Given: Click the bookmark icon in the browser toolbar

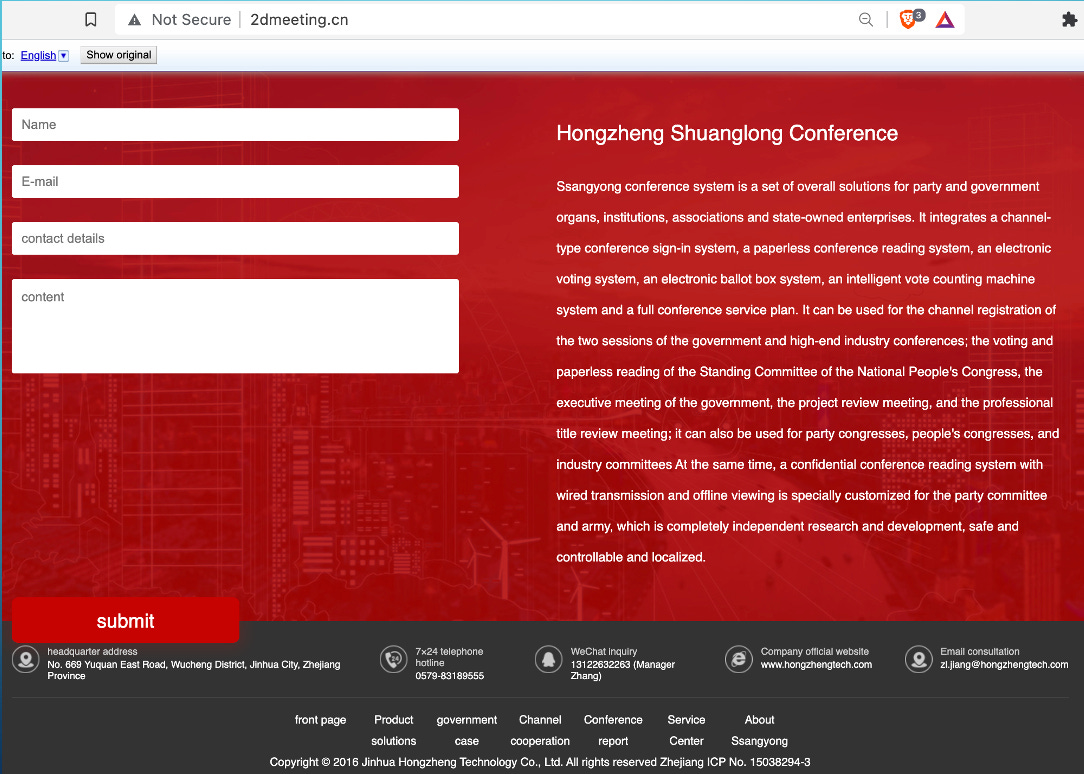Looking at the screenshot, I should pyautogui.click(x=91, y=19).
